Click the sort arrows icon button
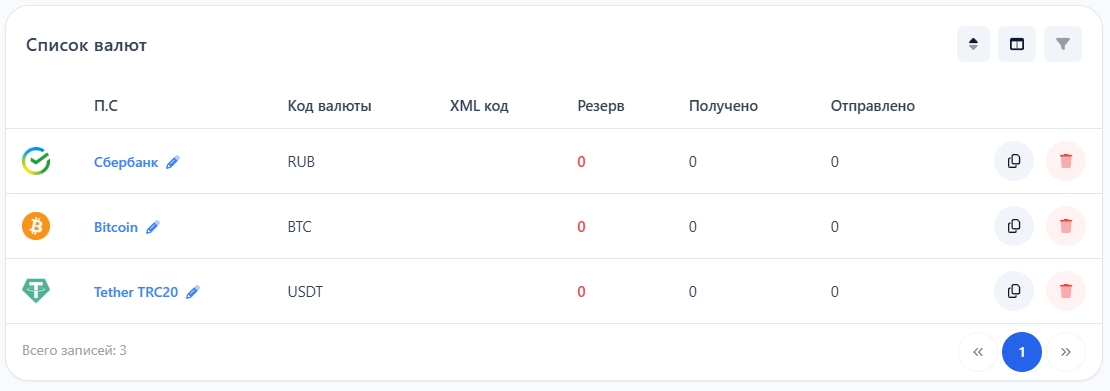The height and width of the screenshot is (391, 1110). click(973, 44)
